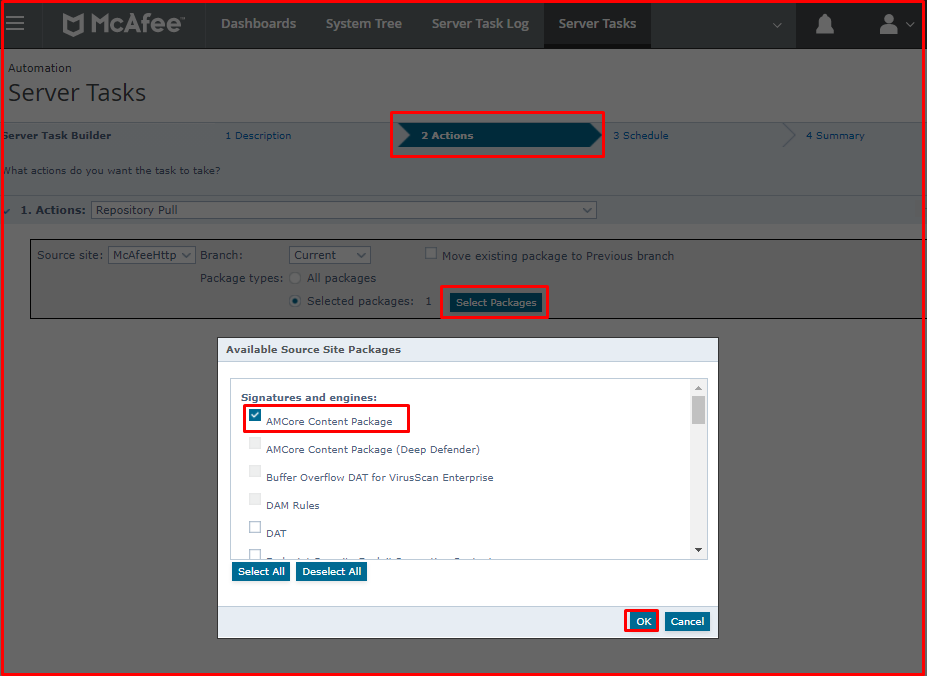The width and height of the screenshot is (927, 676).
Task: Cancel the Available Source Site Packages dialog
Action: (x=687, y=621)
